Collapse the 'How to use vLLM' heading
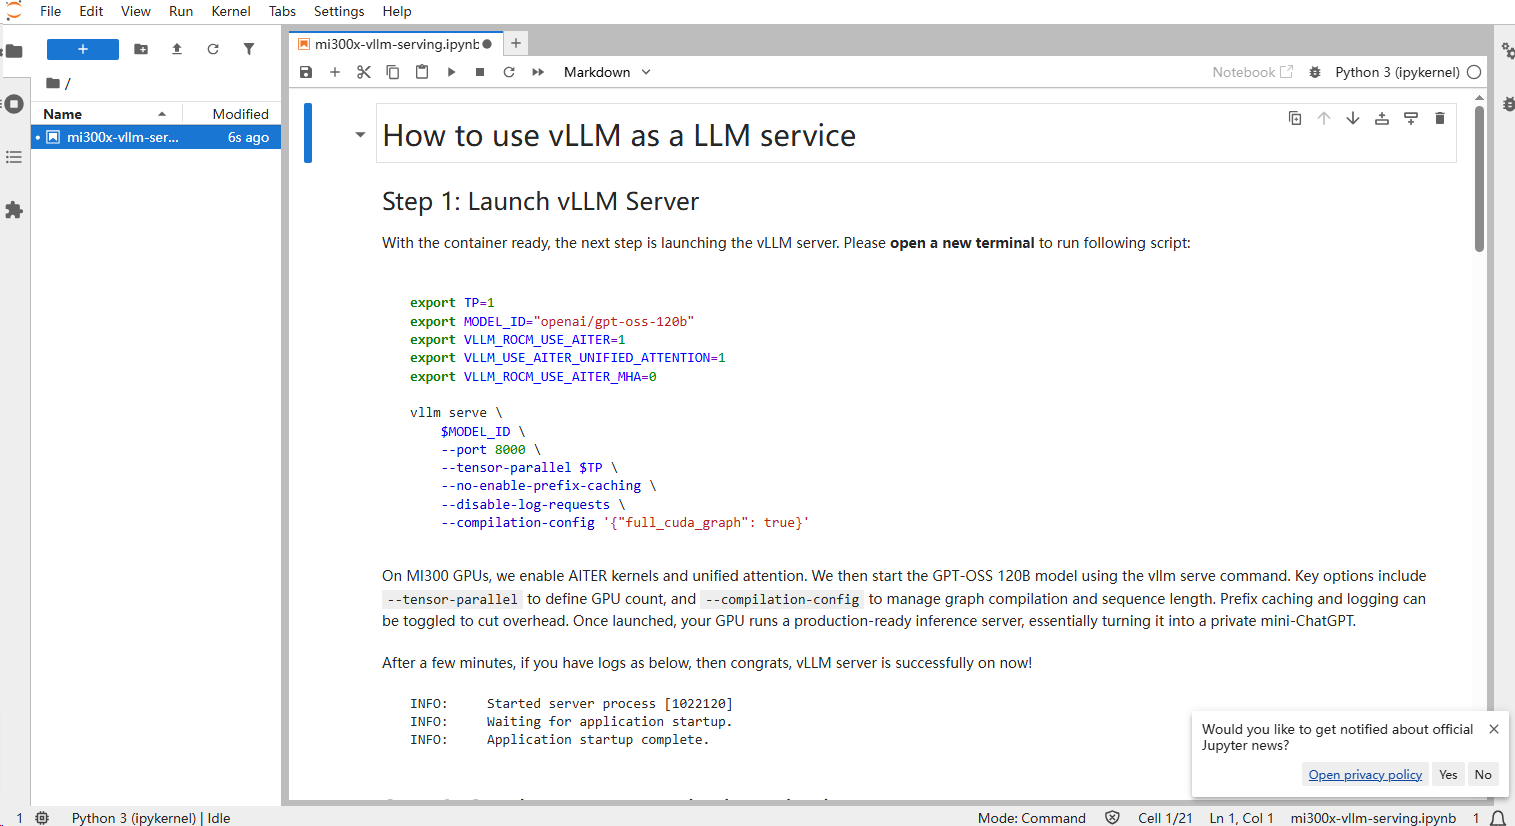Image resolution: width=1515 pixels, height=826 pixels. (360, 135)
